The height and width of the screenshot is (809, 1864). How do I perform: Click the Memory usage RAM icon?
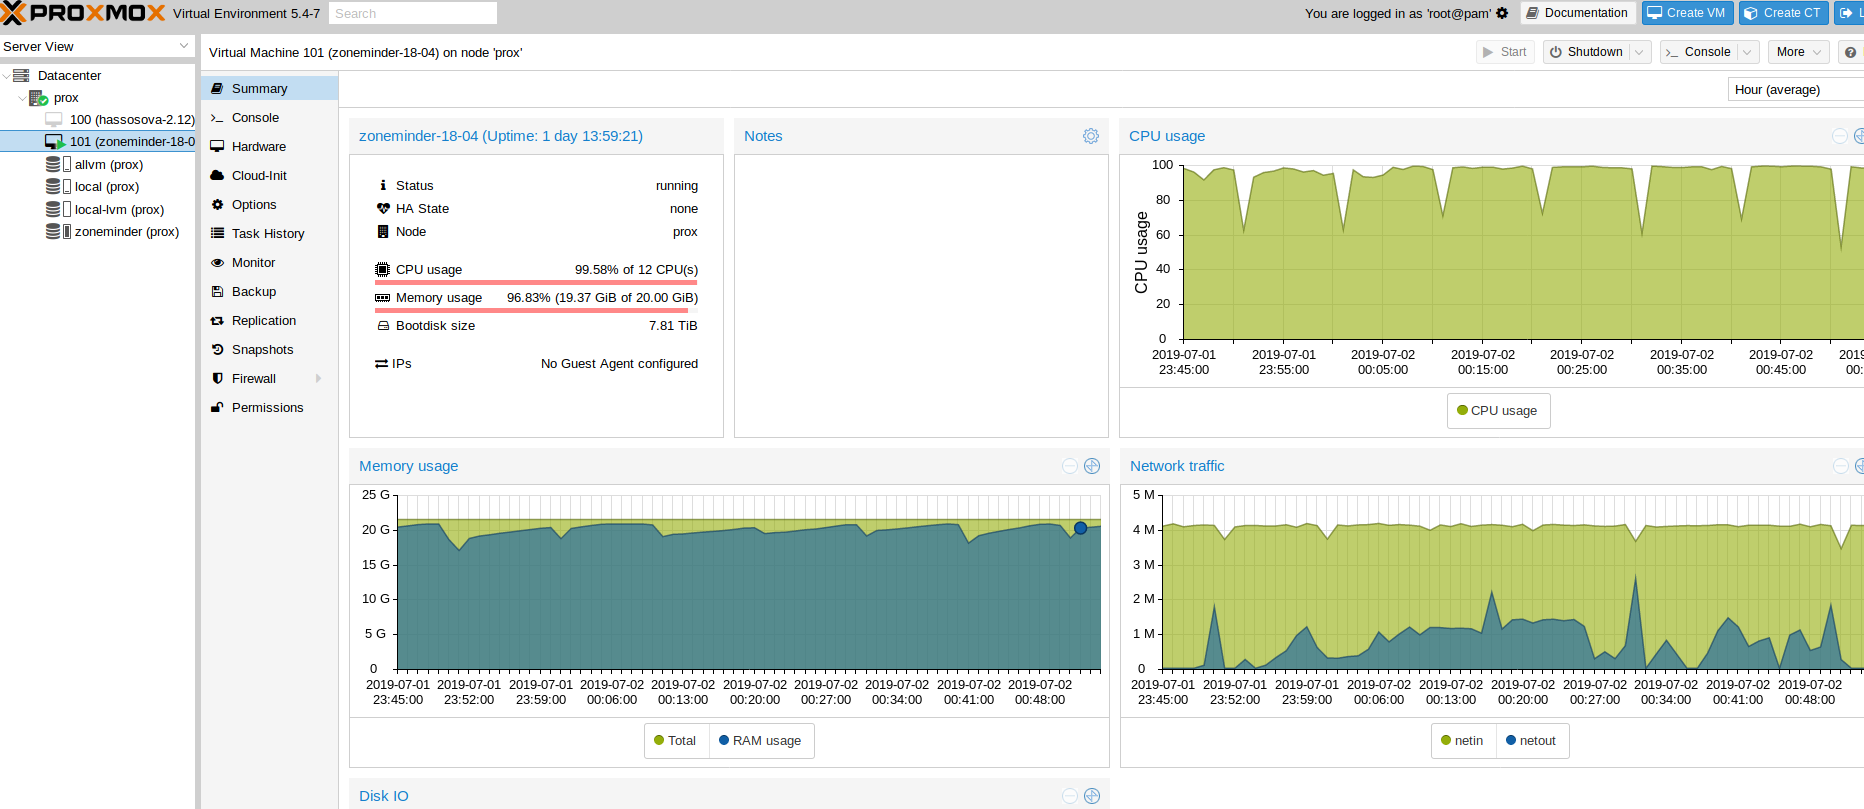click(x=382, y=298)
